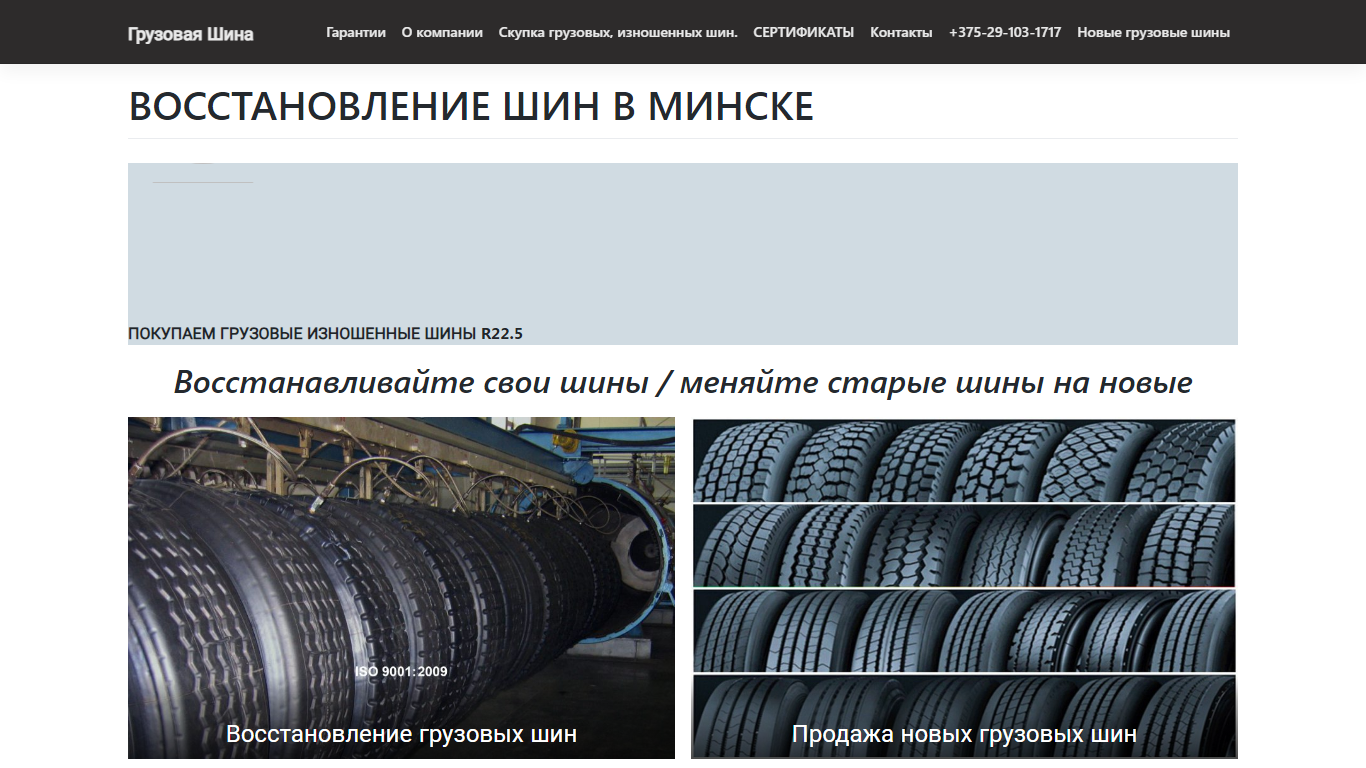Image resolution: width=1366 pixels, height=768 pixels.
Task: Open the Грузовая Шина home logo link
Action: point(190,34)
